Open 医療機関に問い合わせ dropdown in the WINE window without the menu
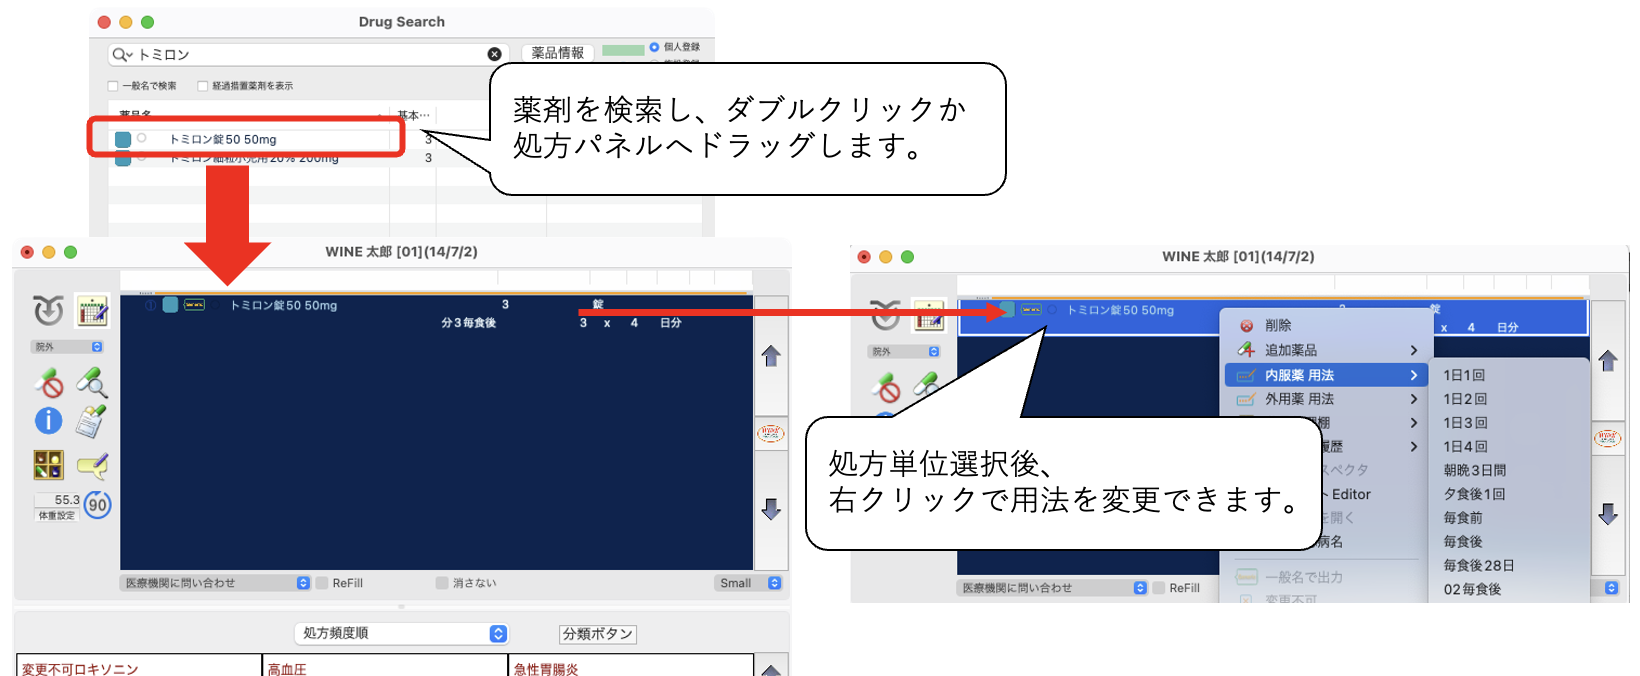The width and height of the screenshot is (1640, 676). coord(215,583)
